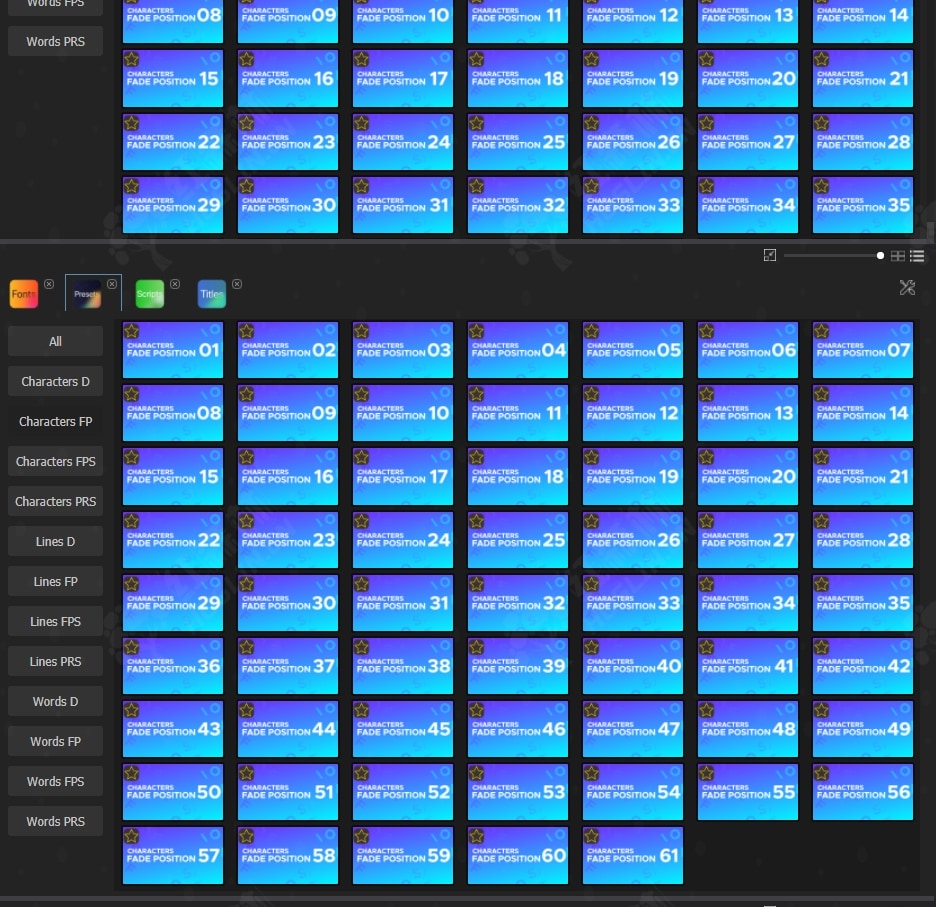The height and width of the screenshot is (907, 936).
Task: Choose the Lines PRS category
Action: coord(56,662)
